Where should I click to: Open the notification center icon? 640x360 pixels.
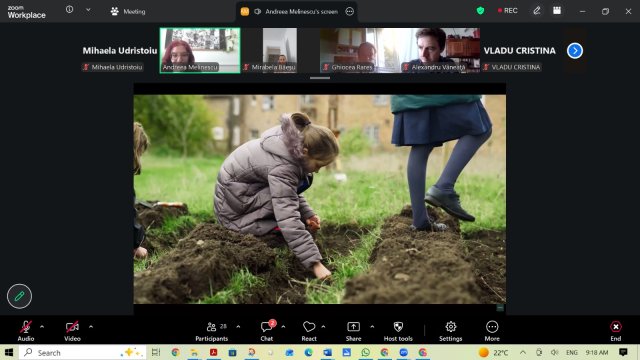coord(623,352)
